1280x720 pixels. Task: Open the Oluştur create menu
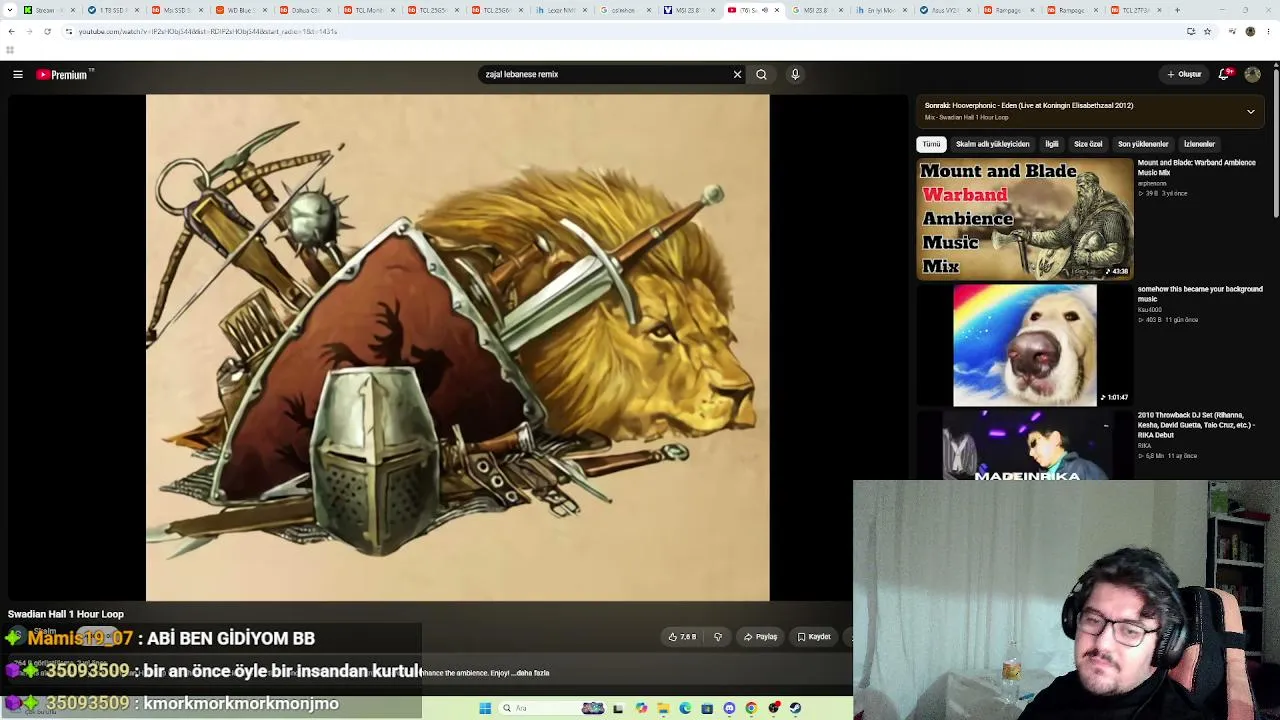tap(1184, 74)
